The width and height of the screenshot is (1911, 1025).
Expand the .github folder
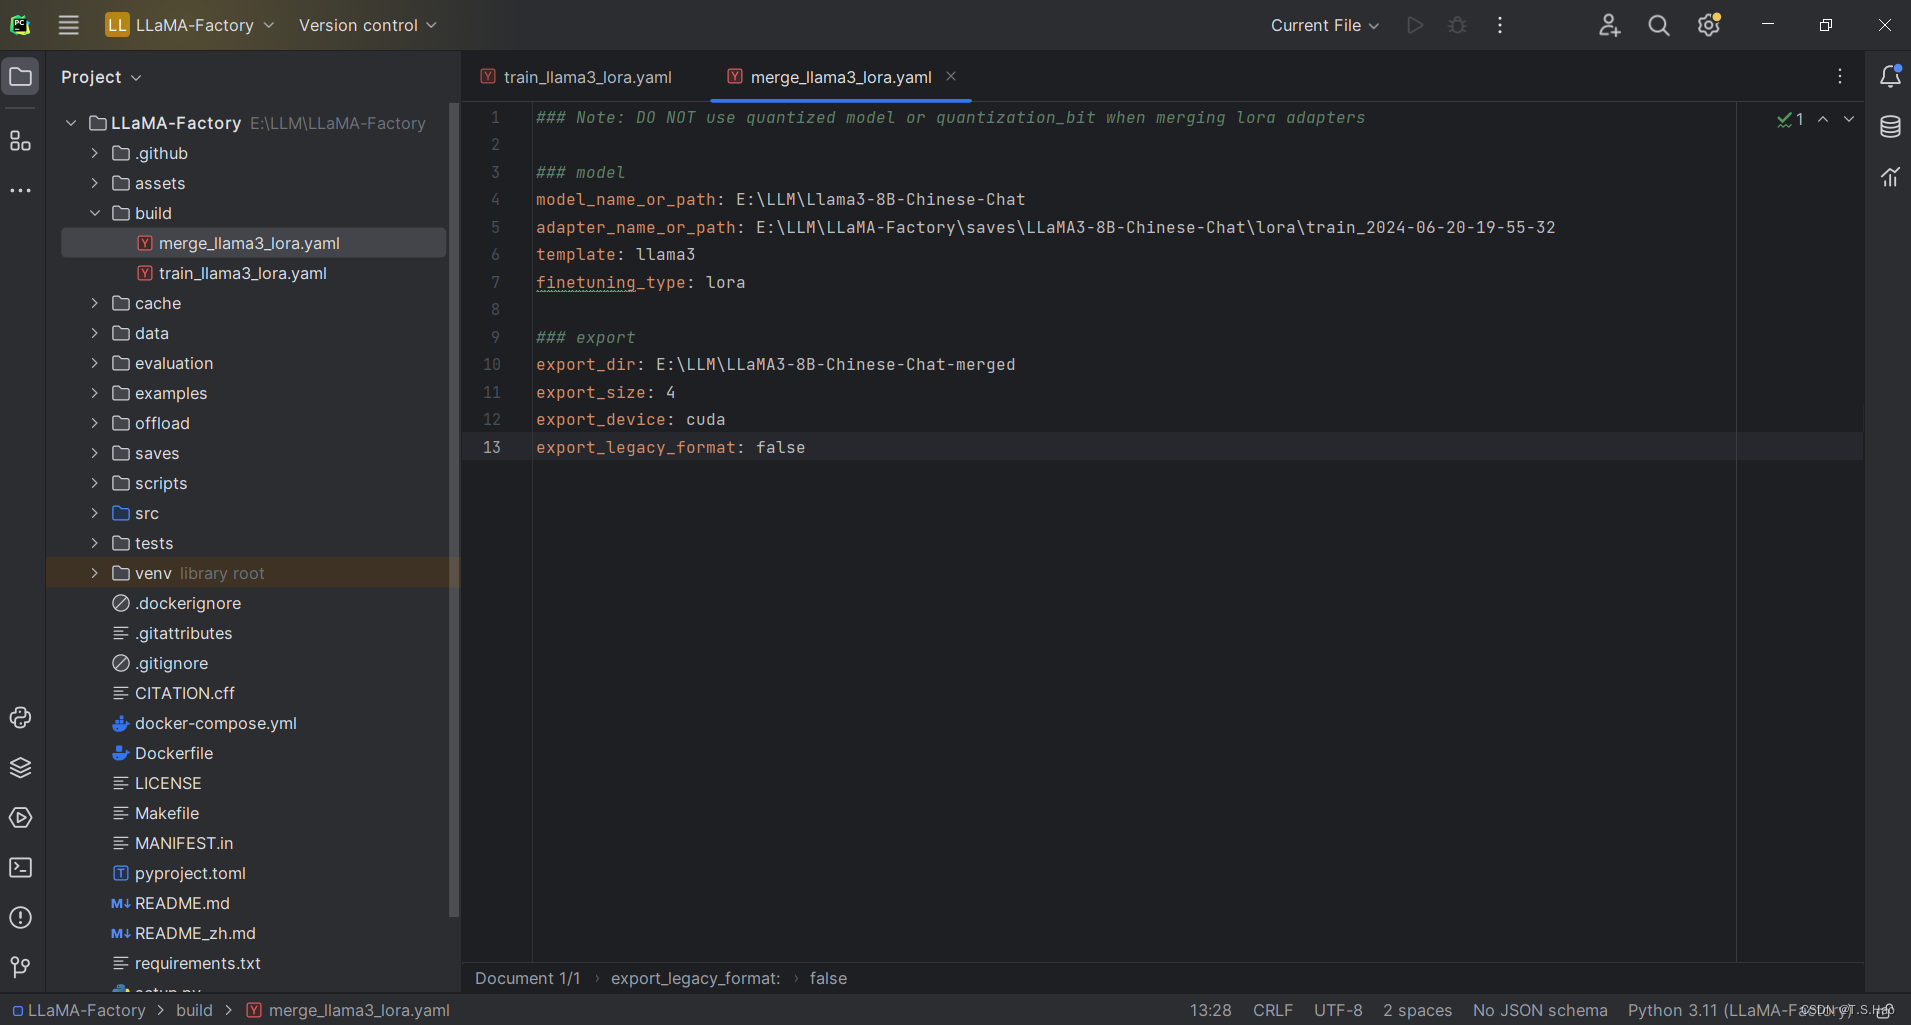coord(95,153)
